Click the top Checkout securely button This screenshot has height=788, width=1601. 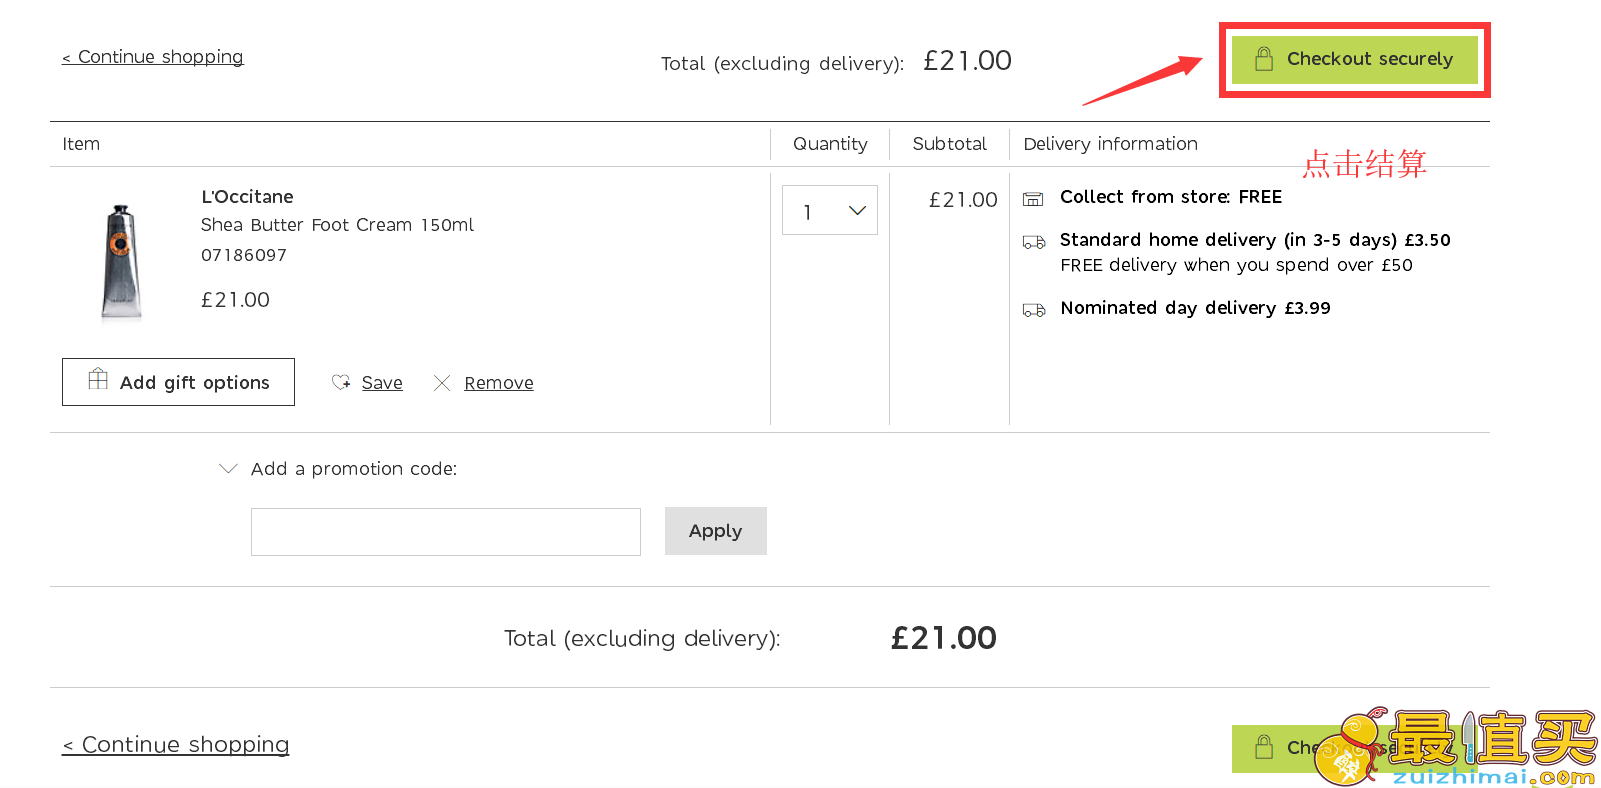(x=1354, y=60)
